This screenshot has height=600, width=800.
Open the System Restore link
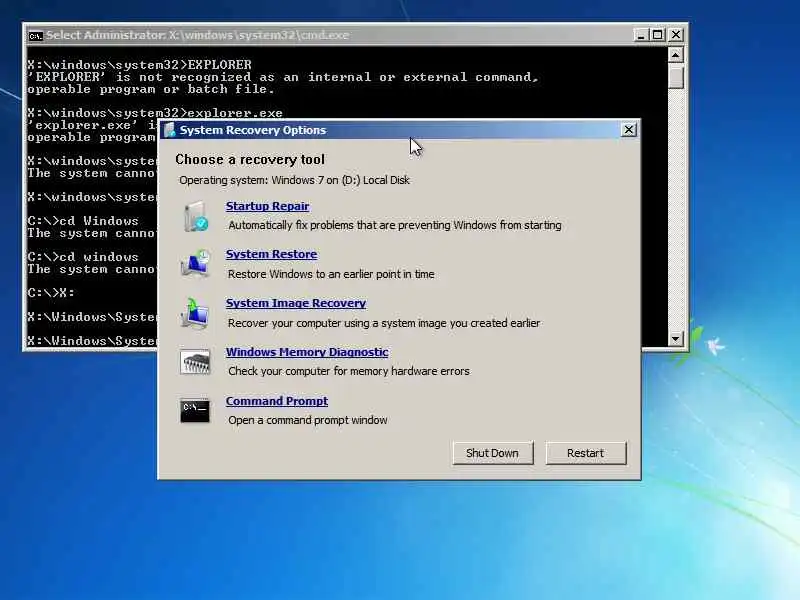point(271,254)
